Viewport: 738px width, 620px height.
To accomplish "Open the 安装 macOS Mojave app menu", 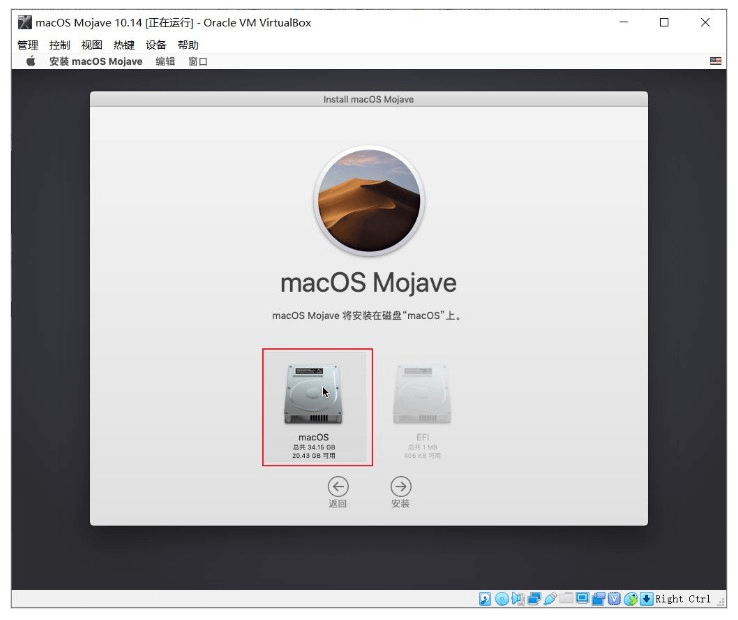I will pyautogui.click(x=96, y=61).
